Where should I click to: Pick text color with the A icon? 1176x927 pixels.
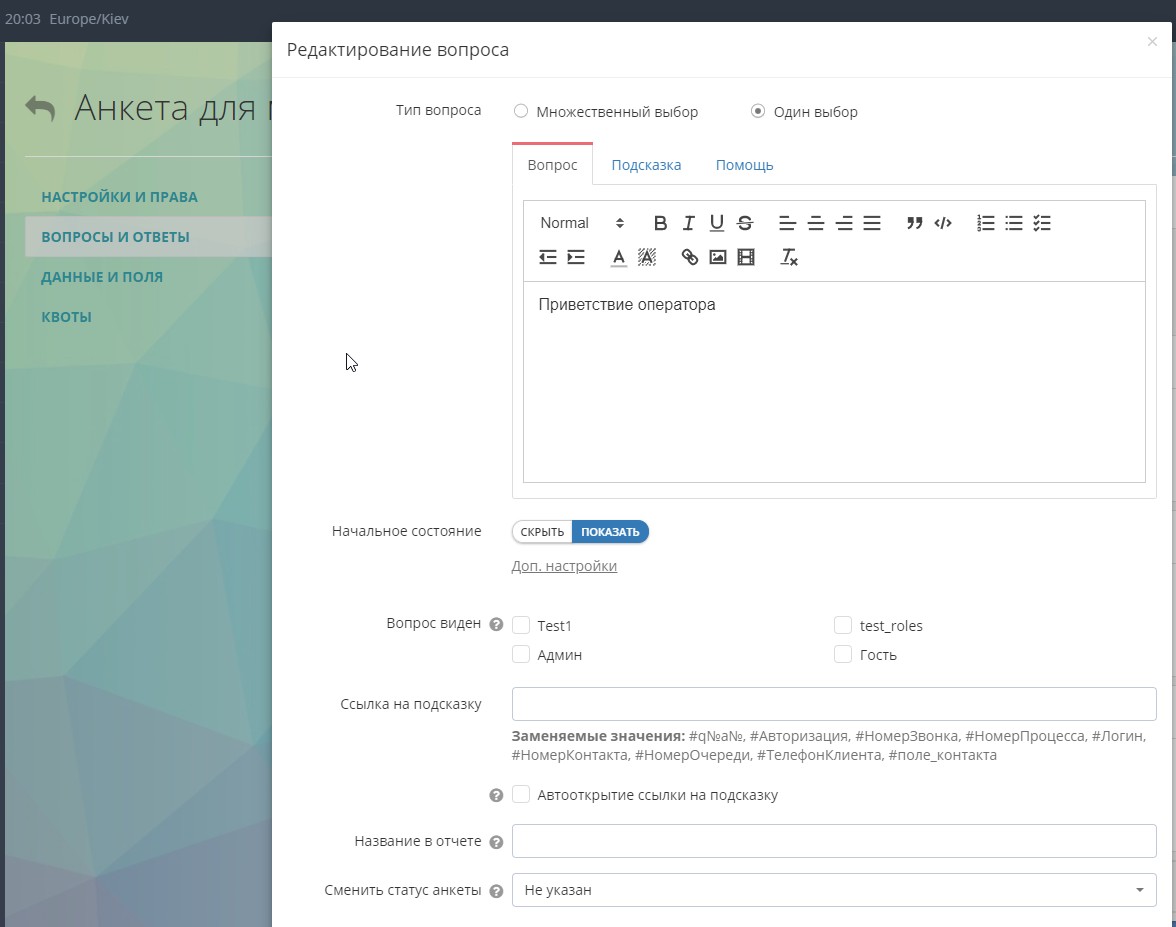[619, 257]
